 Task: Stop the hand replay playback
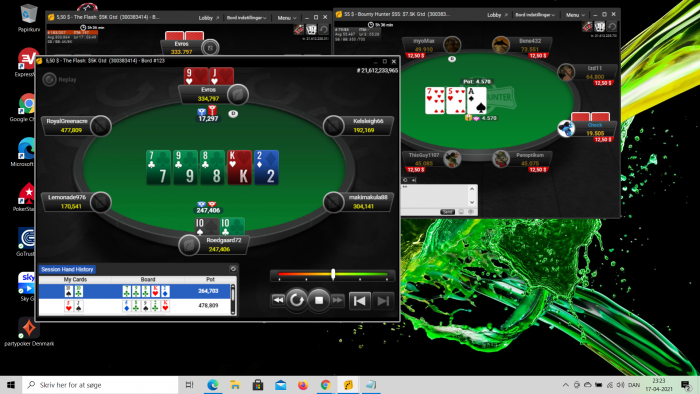319,300
